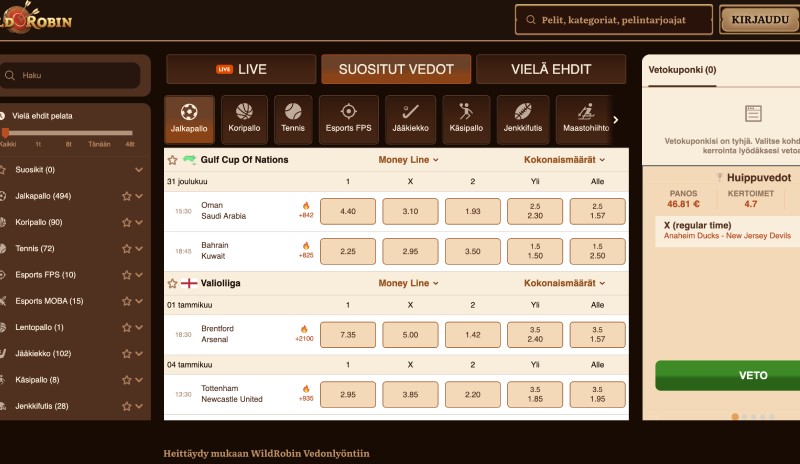The height and width of the screenshot is (464, 800).
Task: Switch to the SUOSITUT VEDOT tab
Action: click(396, 69)
